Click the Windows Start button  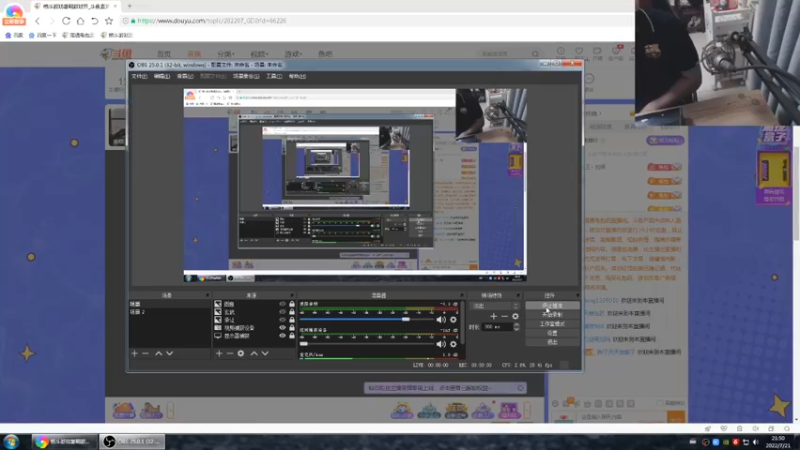coord(11,441)
